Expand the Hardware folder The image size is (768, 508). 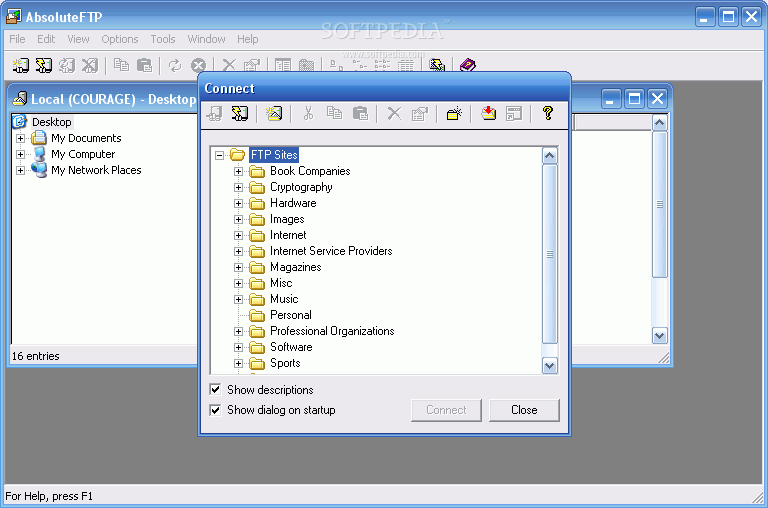click(x=239, y=203)
